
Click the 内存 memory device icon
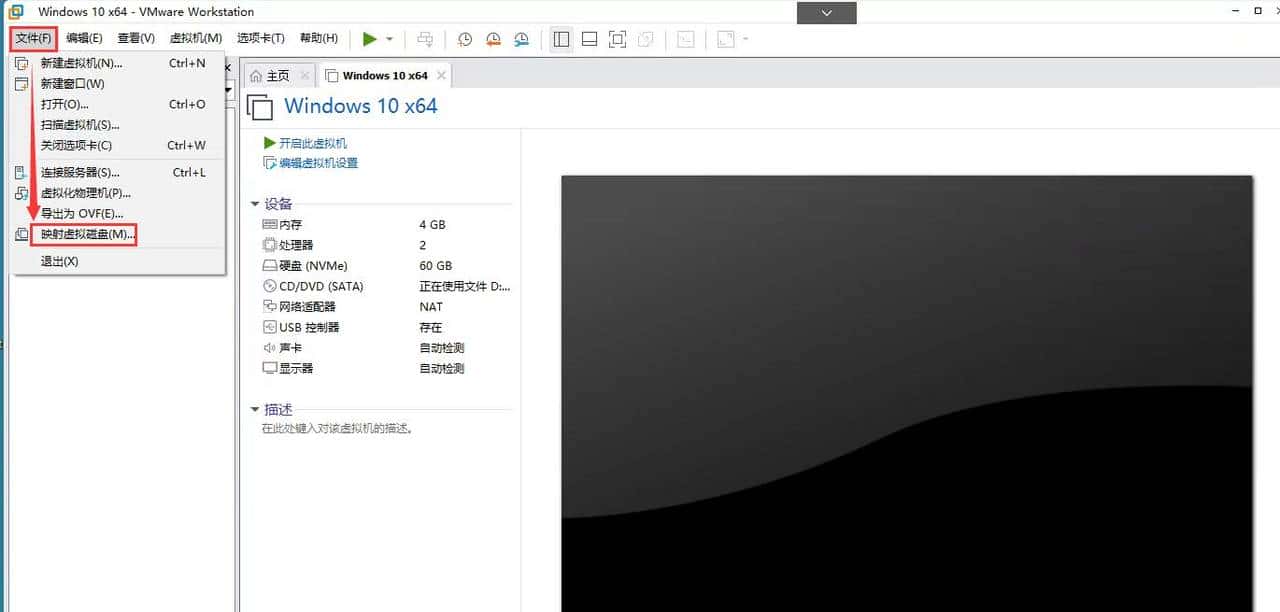click(x=270, y=224)
